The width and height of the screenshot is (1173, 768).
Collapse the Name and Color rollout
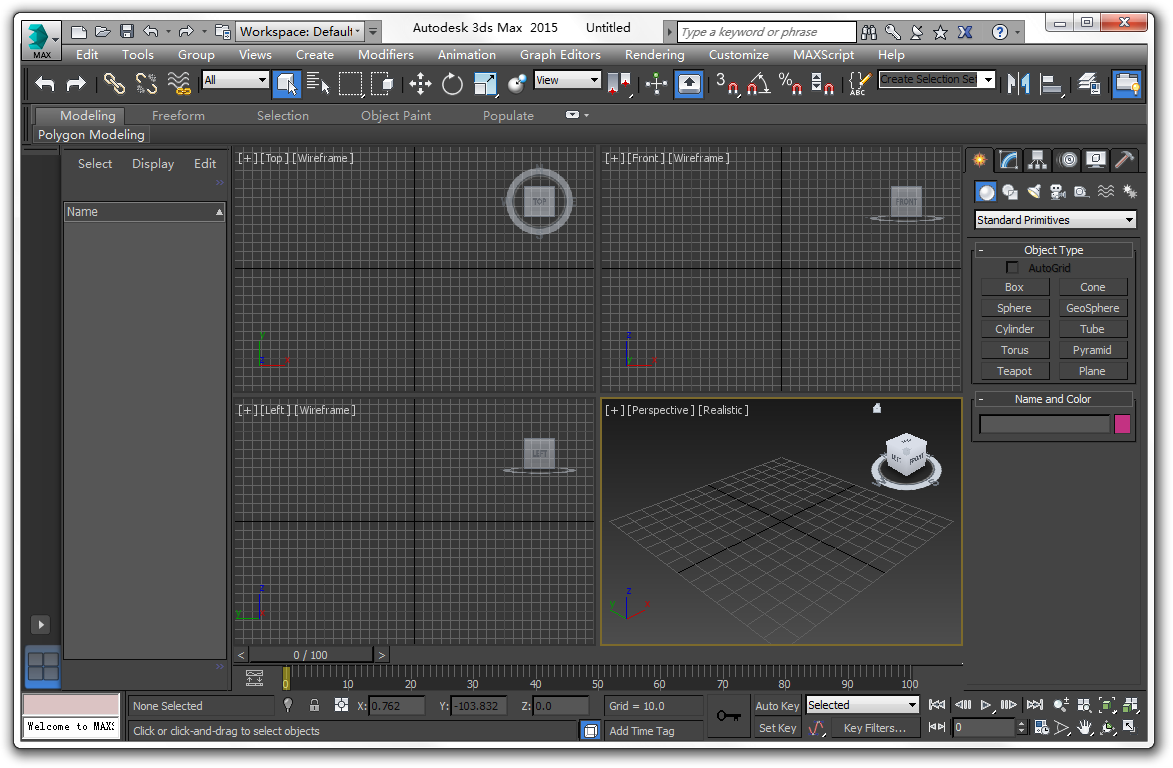[x=1053, y=399]
